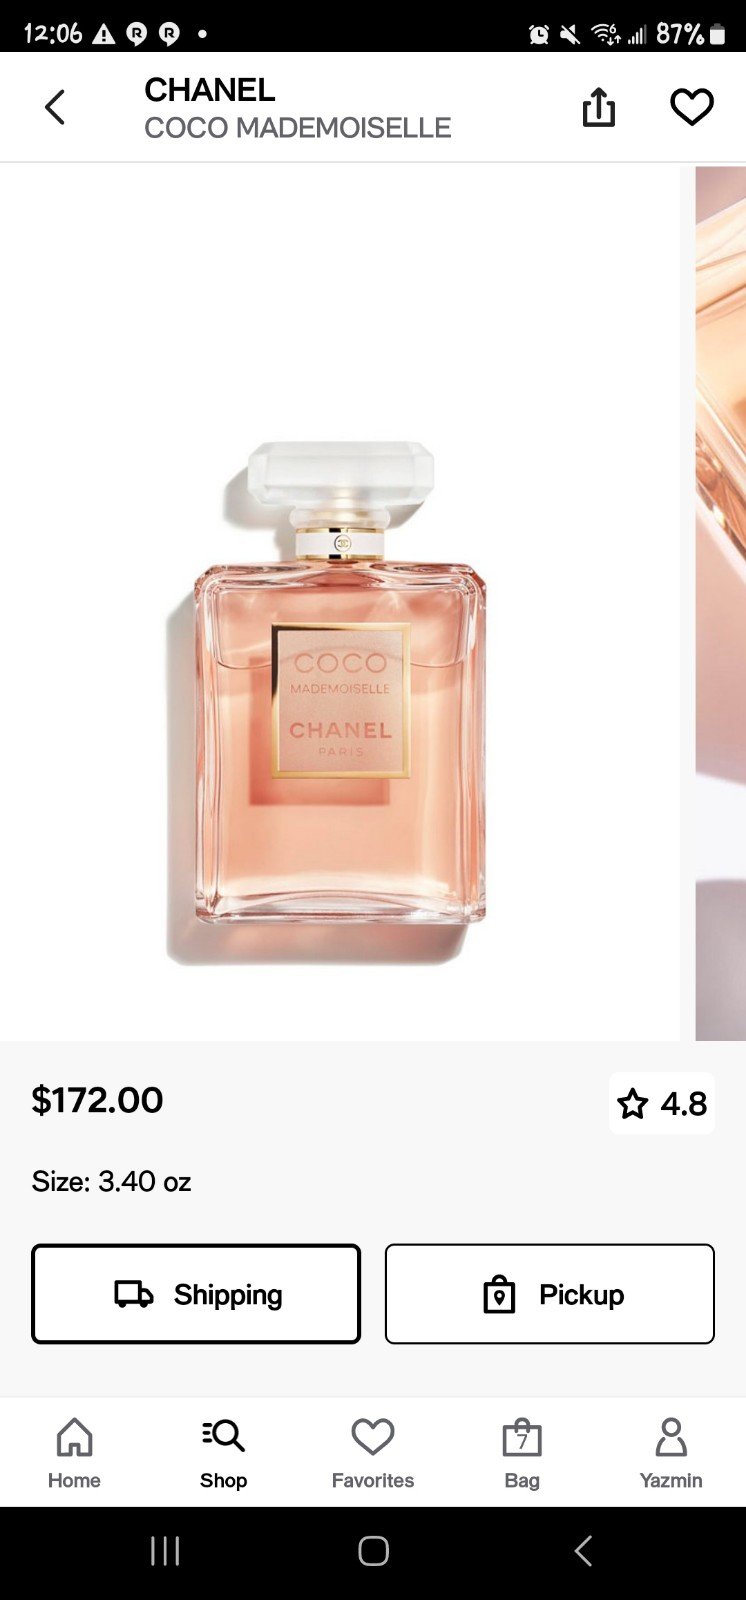Open the Shop tab

[x=223, y=1454]
